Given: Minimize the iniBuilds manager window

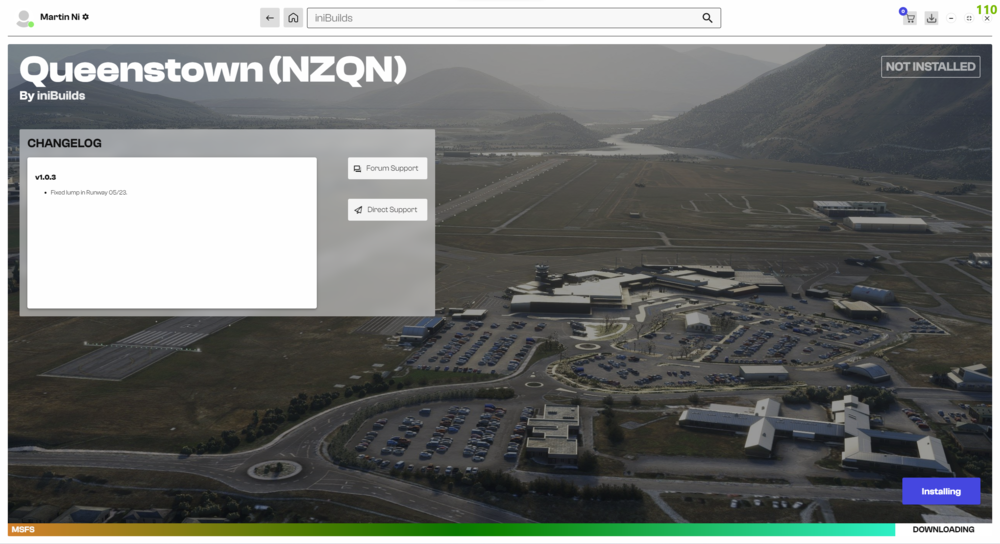Looking at the screenshot, I should click(951, 18).
